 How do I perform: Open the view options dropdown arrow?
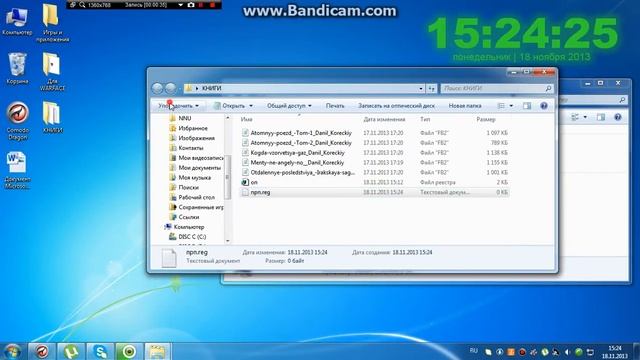(511, 106)
